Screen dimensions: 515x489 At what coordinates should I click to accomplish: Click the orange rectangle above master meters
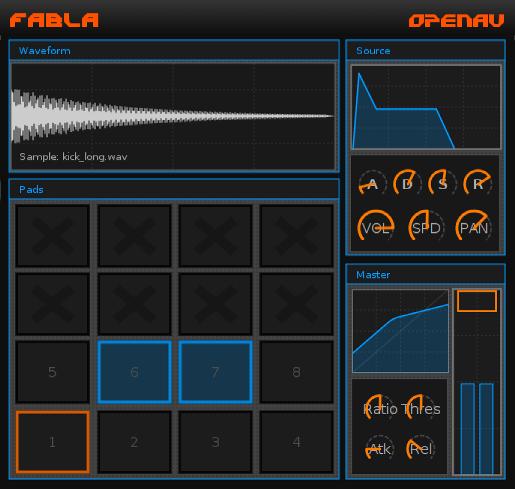point(477,301)
